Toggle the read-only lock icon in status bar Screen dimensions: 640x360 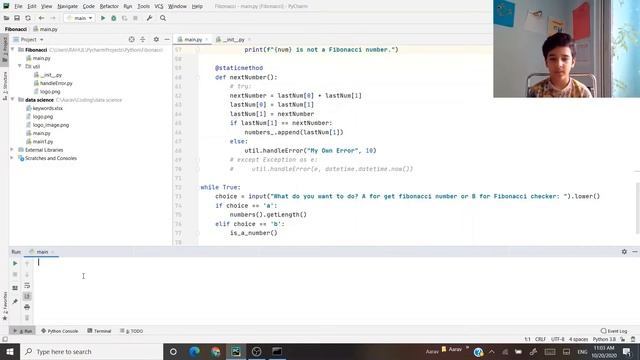(x=622, y=339)
